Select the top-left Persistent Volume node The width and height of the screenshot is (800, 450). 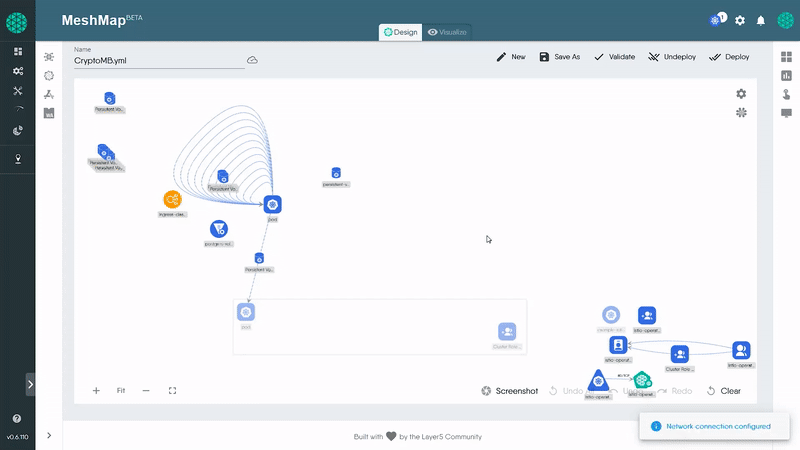point(109,98)
